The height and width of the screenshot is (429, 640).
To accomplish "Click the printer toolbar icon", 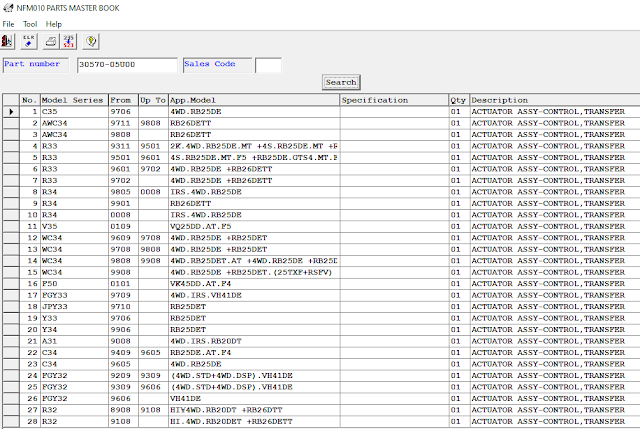I will click(51, 41).
